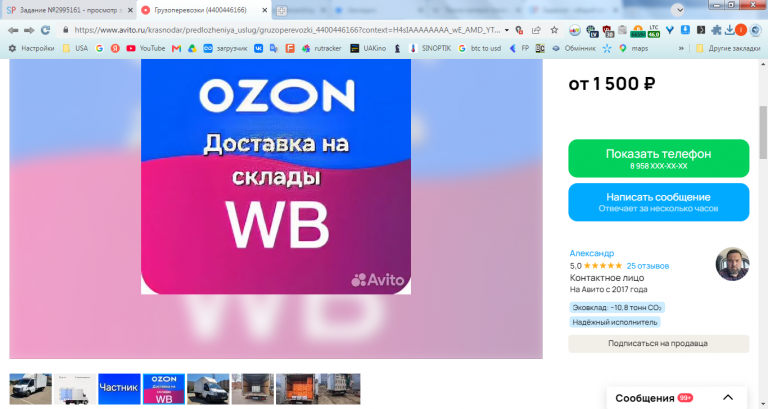Click the main OZON WB listing image
Screen dimensions: 768x409
tap(276, 176)
